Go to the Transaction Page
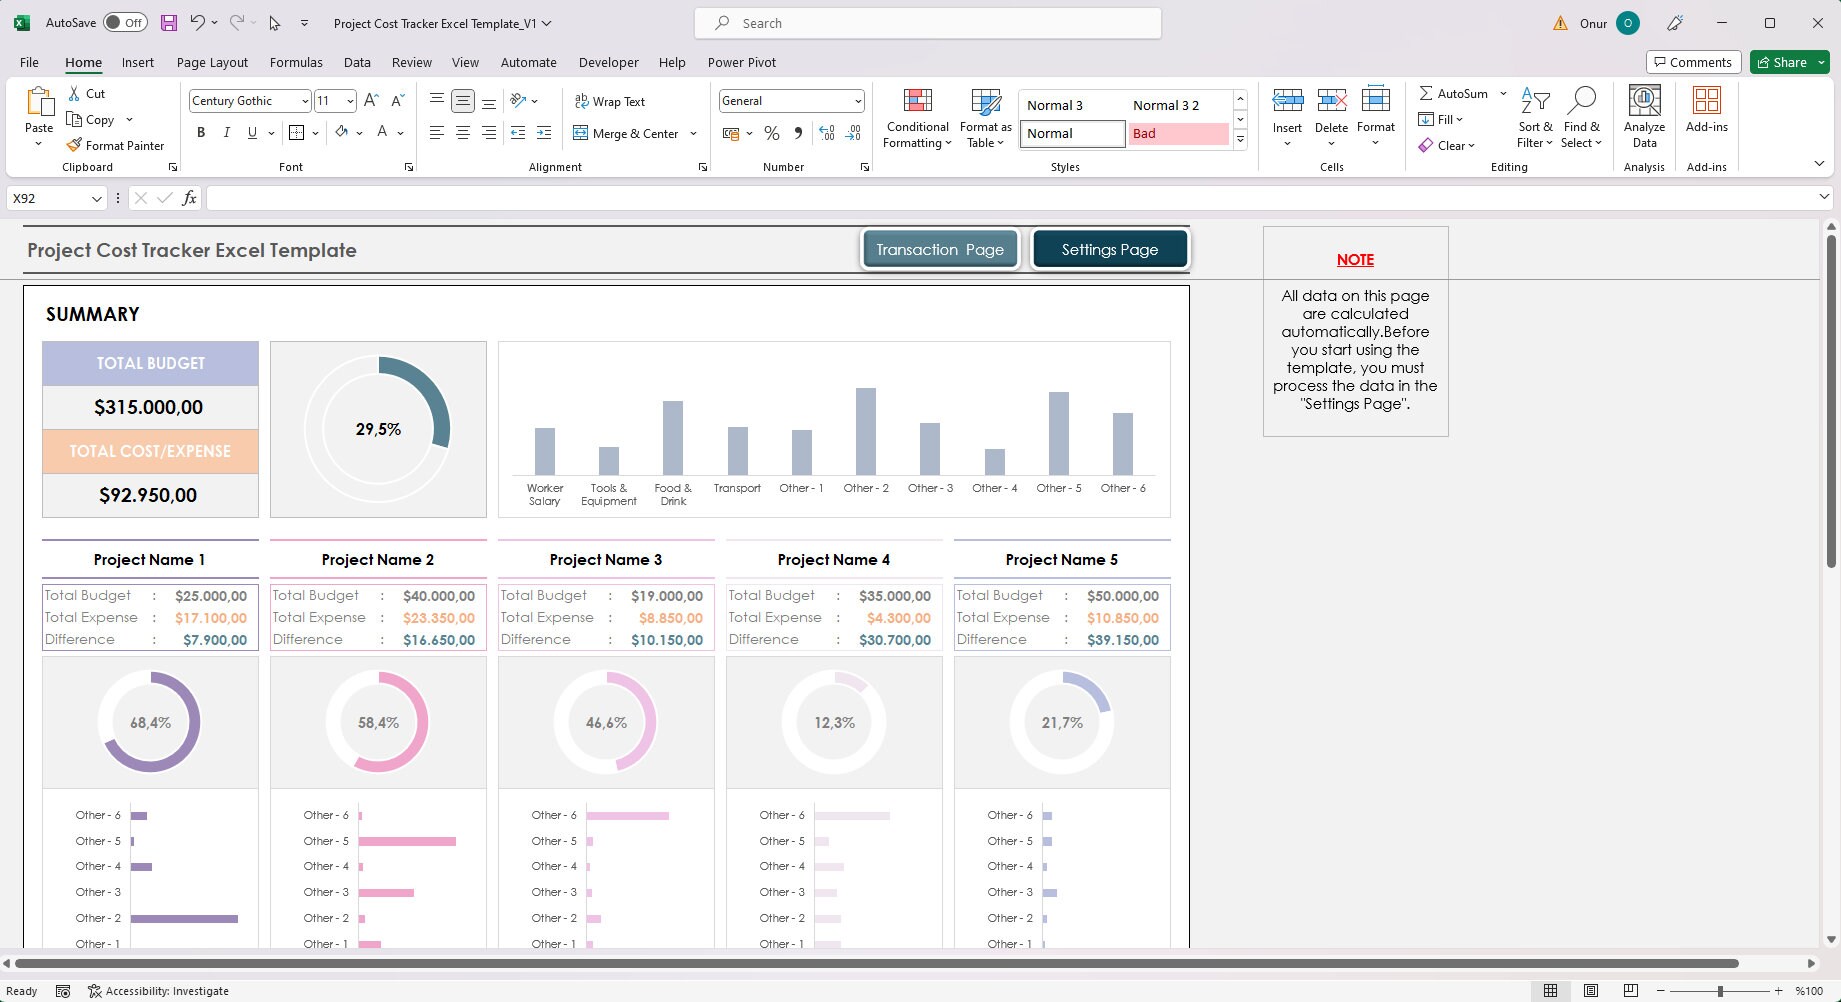1841x1002 pixels. pos(939,249)
